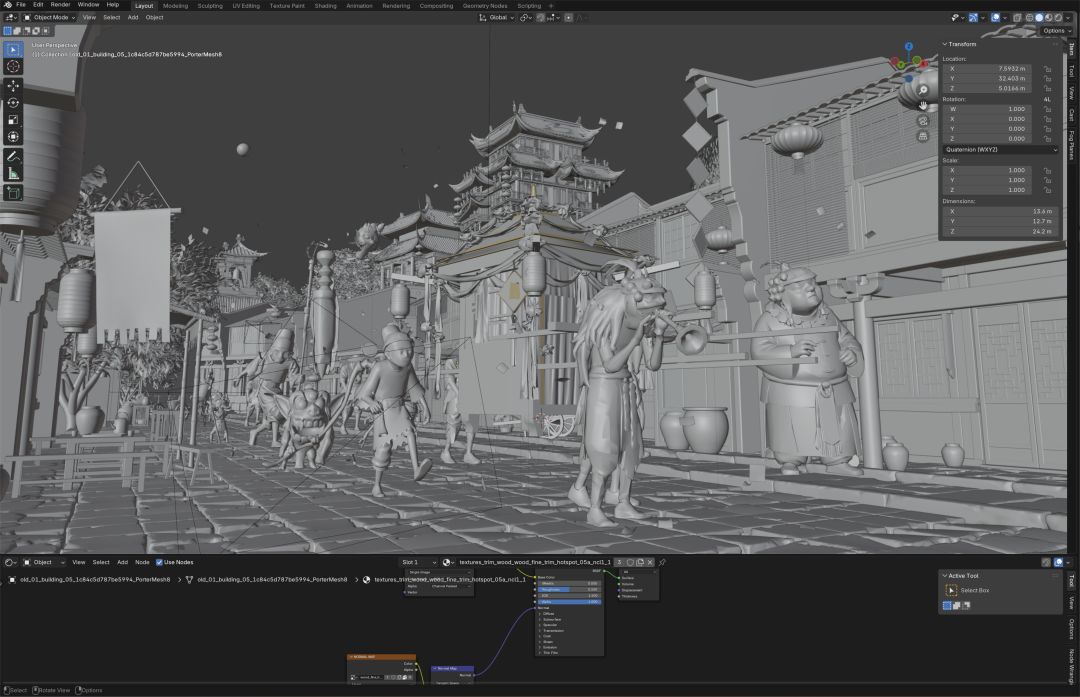Toggle proportional editing button
This screenshot has width=1080, height=697.
[568, 18]
